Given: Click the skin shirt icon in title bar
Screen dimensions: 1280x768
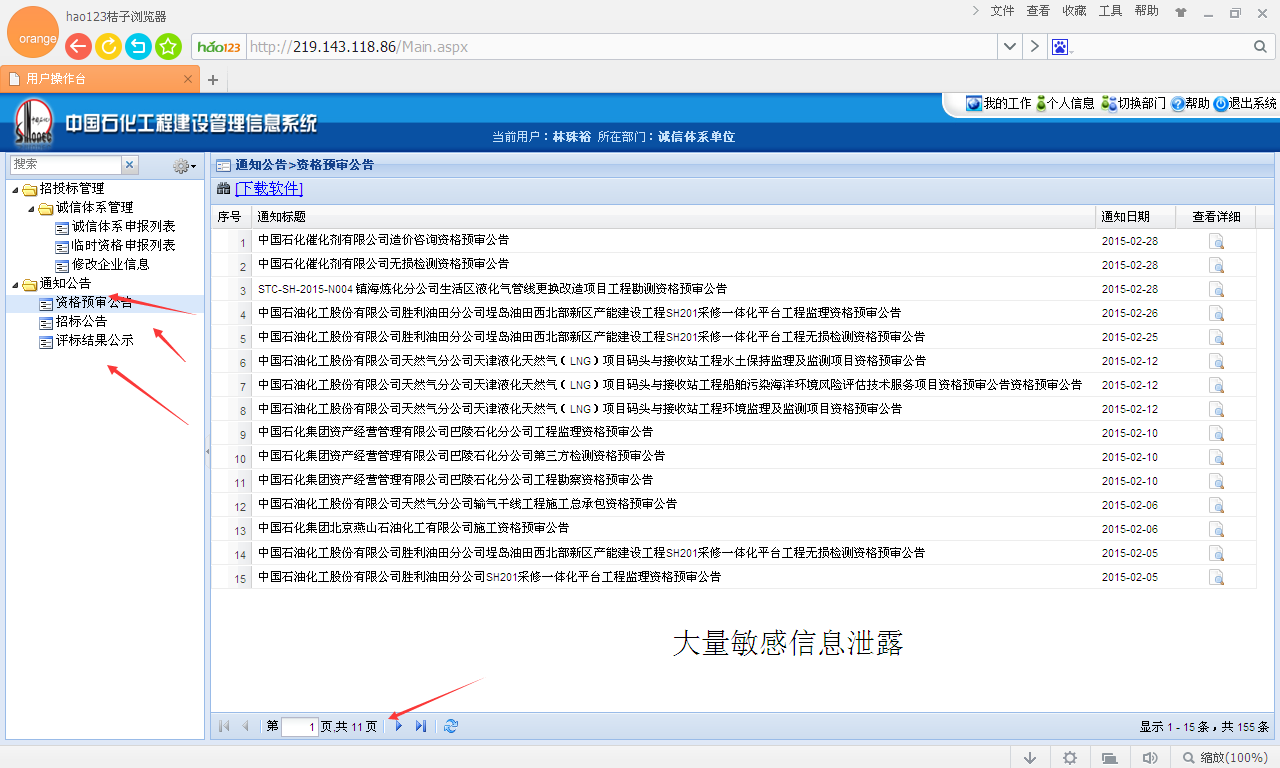Looking at the screenshot, I should [x=1181, y=13].
